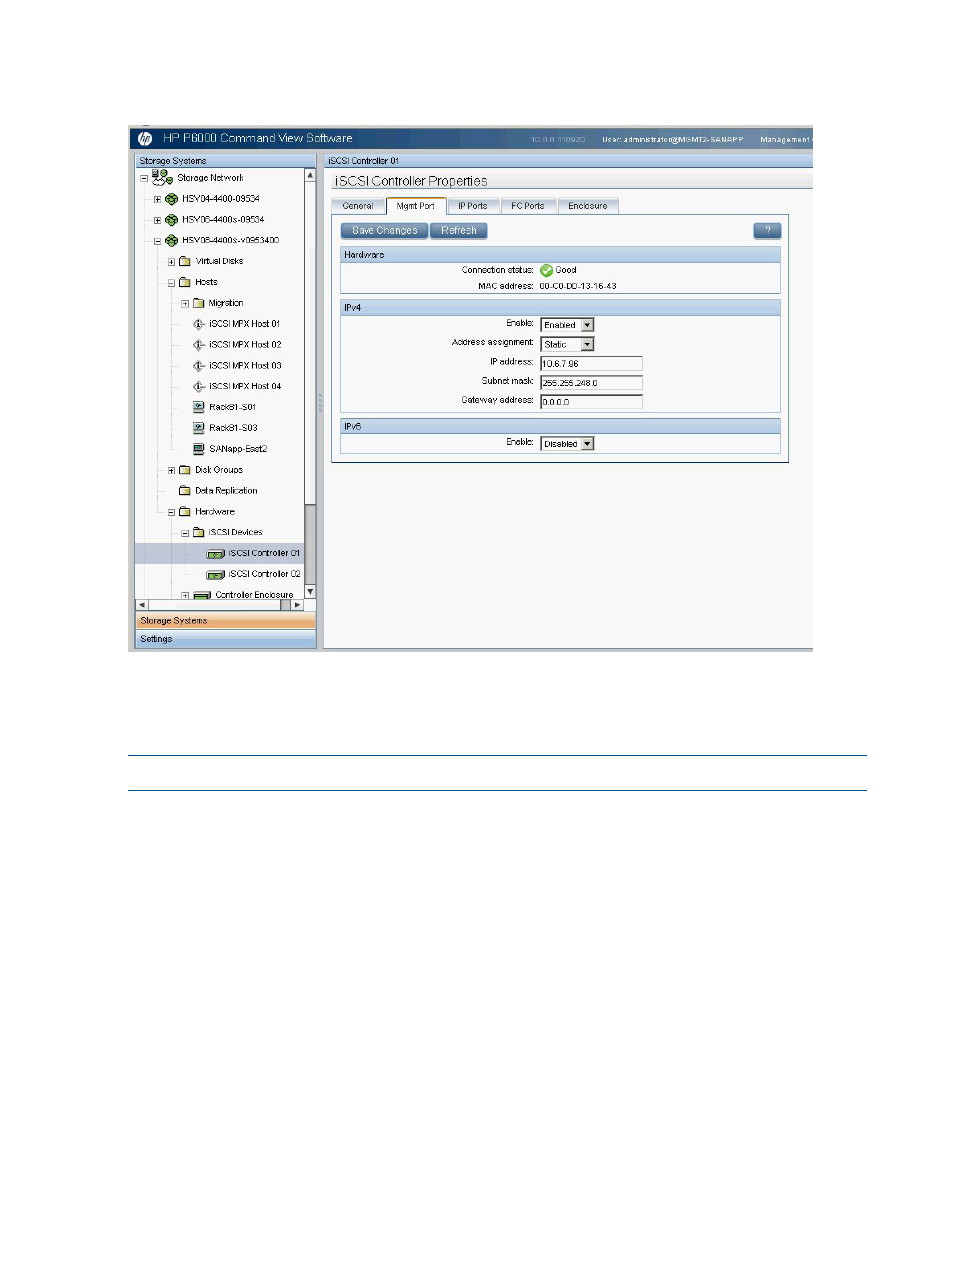Image resolution: width=954 pixels, height=1270 pixels.
Task: Collapse the HSV08-4400s-v0953400 node
Action: click(157, 241)
